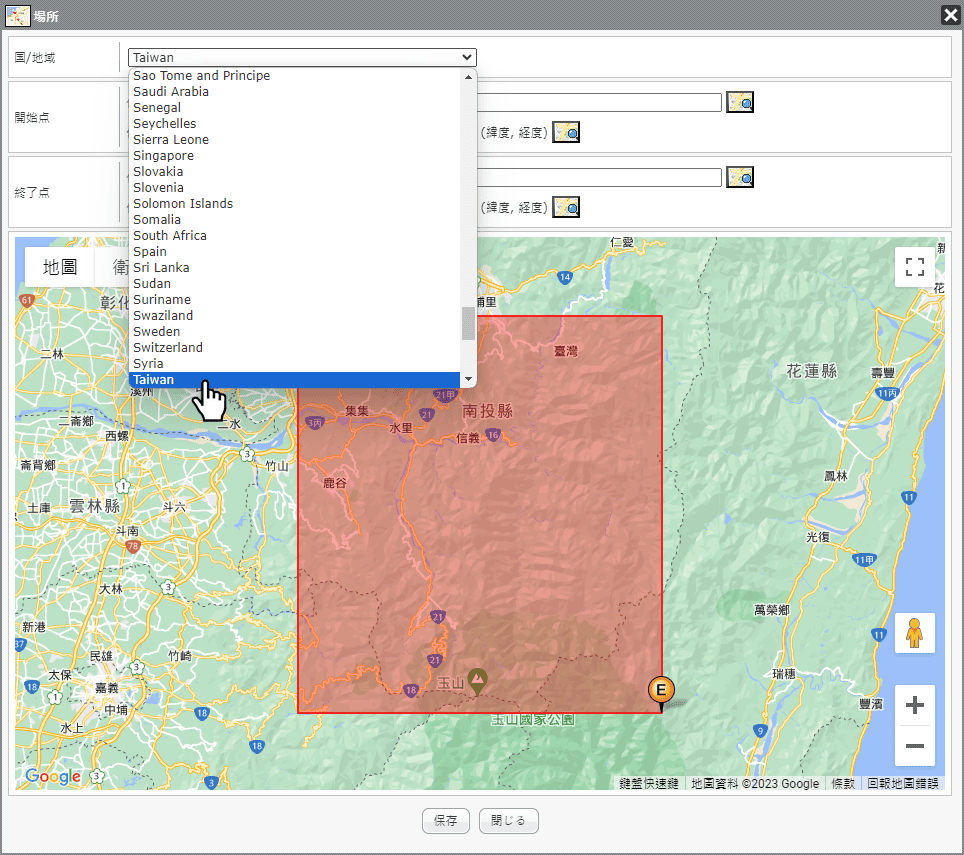Pick Slovakia from the dropdown list
Screen dimensions: 964x855
294,171
